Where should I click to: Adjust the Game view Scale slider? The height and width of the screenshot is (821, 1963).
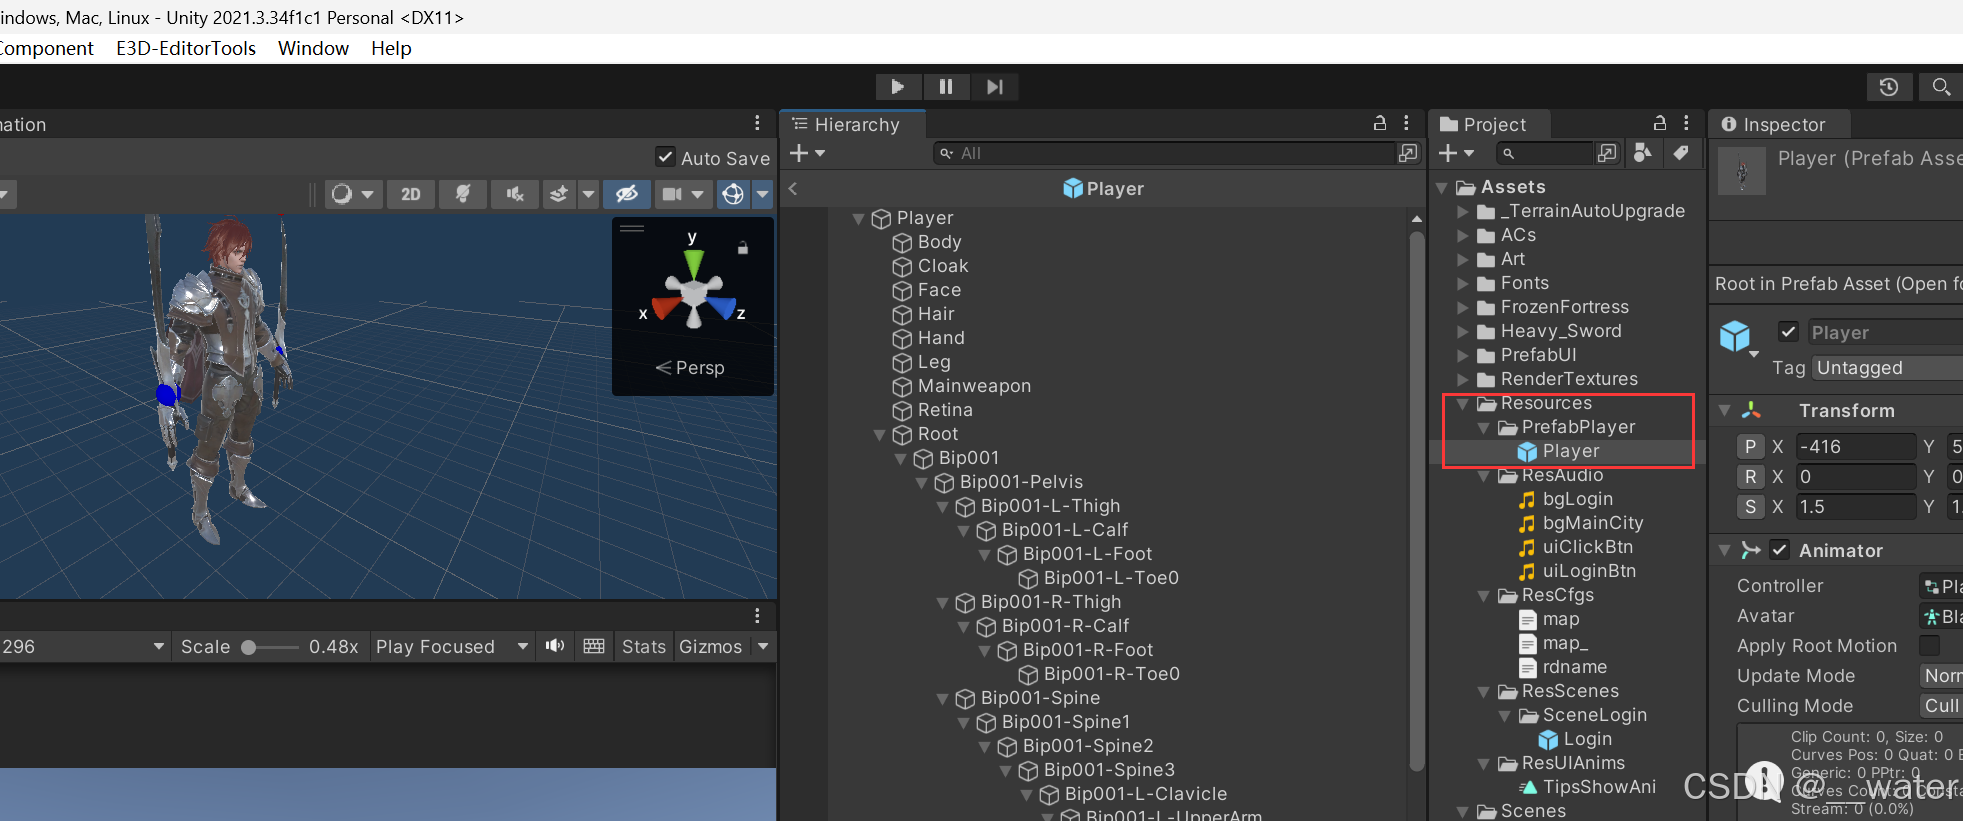coord(270,647)
